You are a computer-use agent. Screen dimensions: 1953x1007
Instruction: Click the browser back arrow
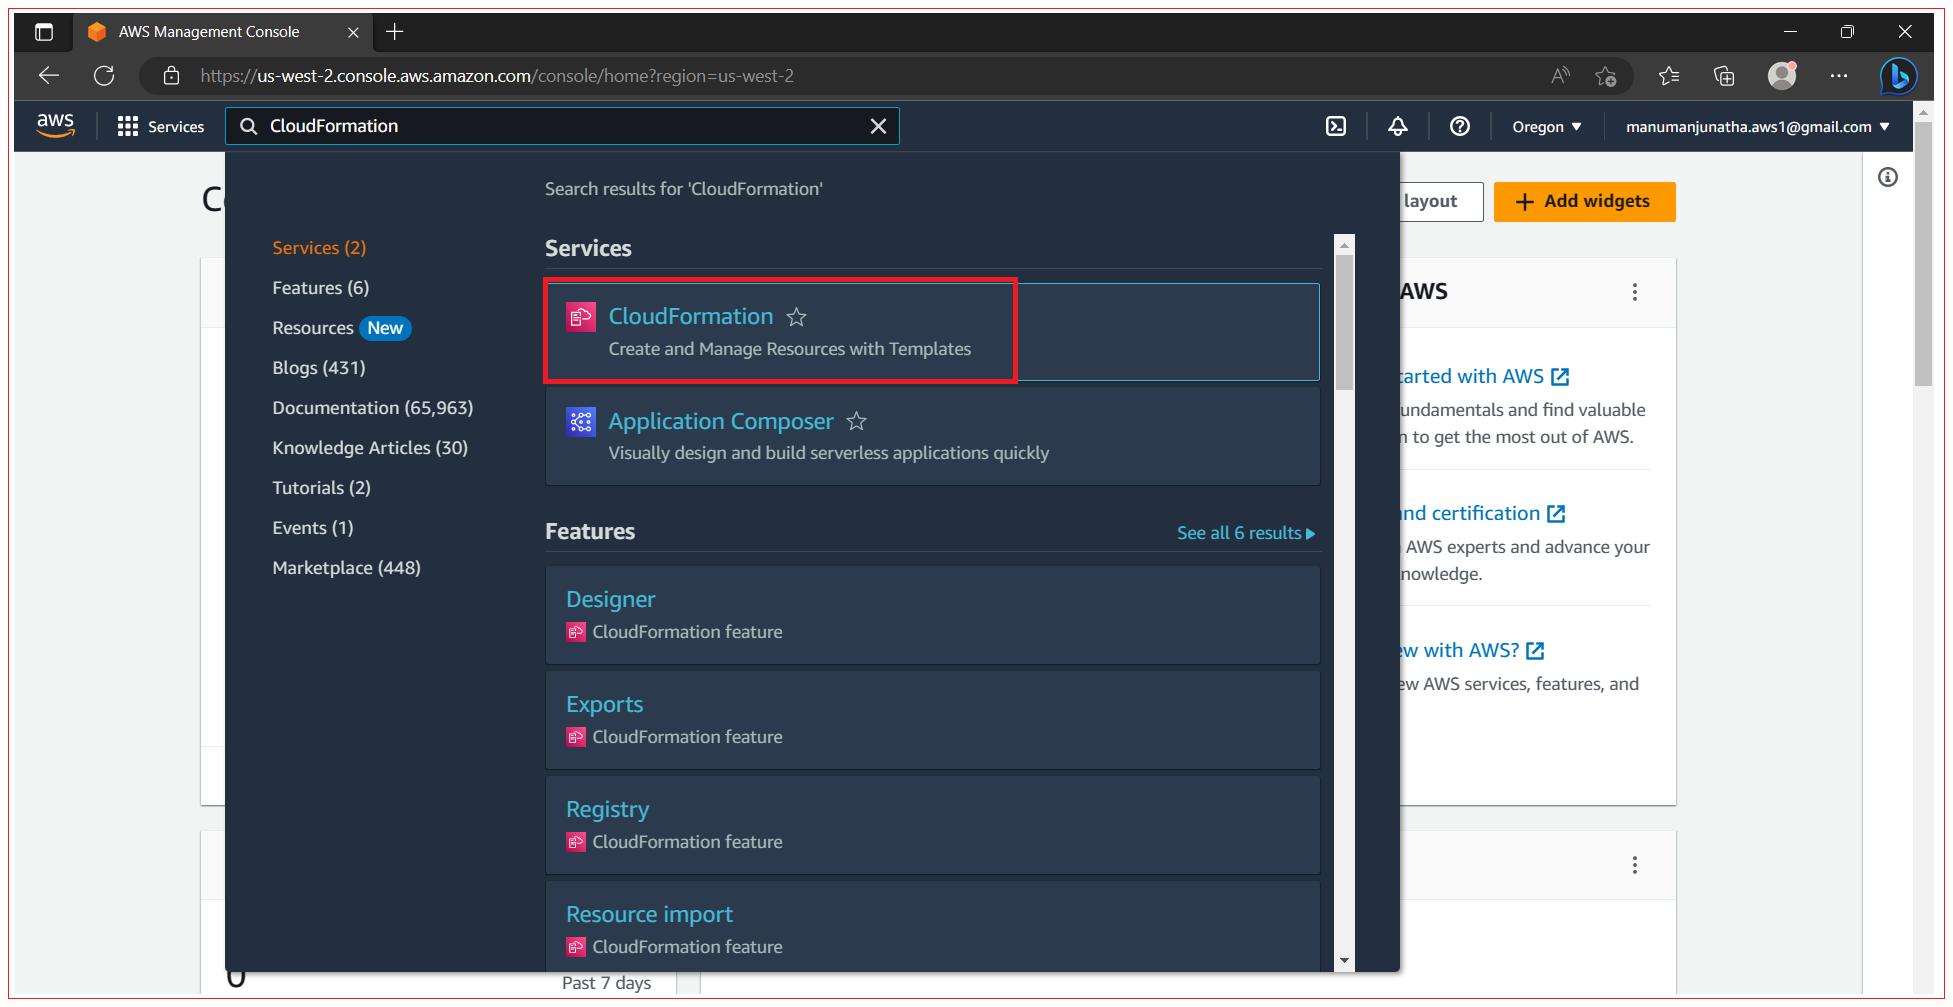pos(49,76)
